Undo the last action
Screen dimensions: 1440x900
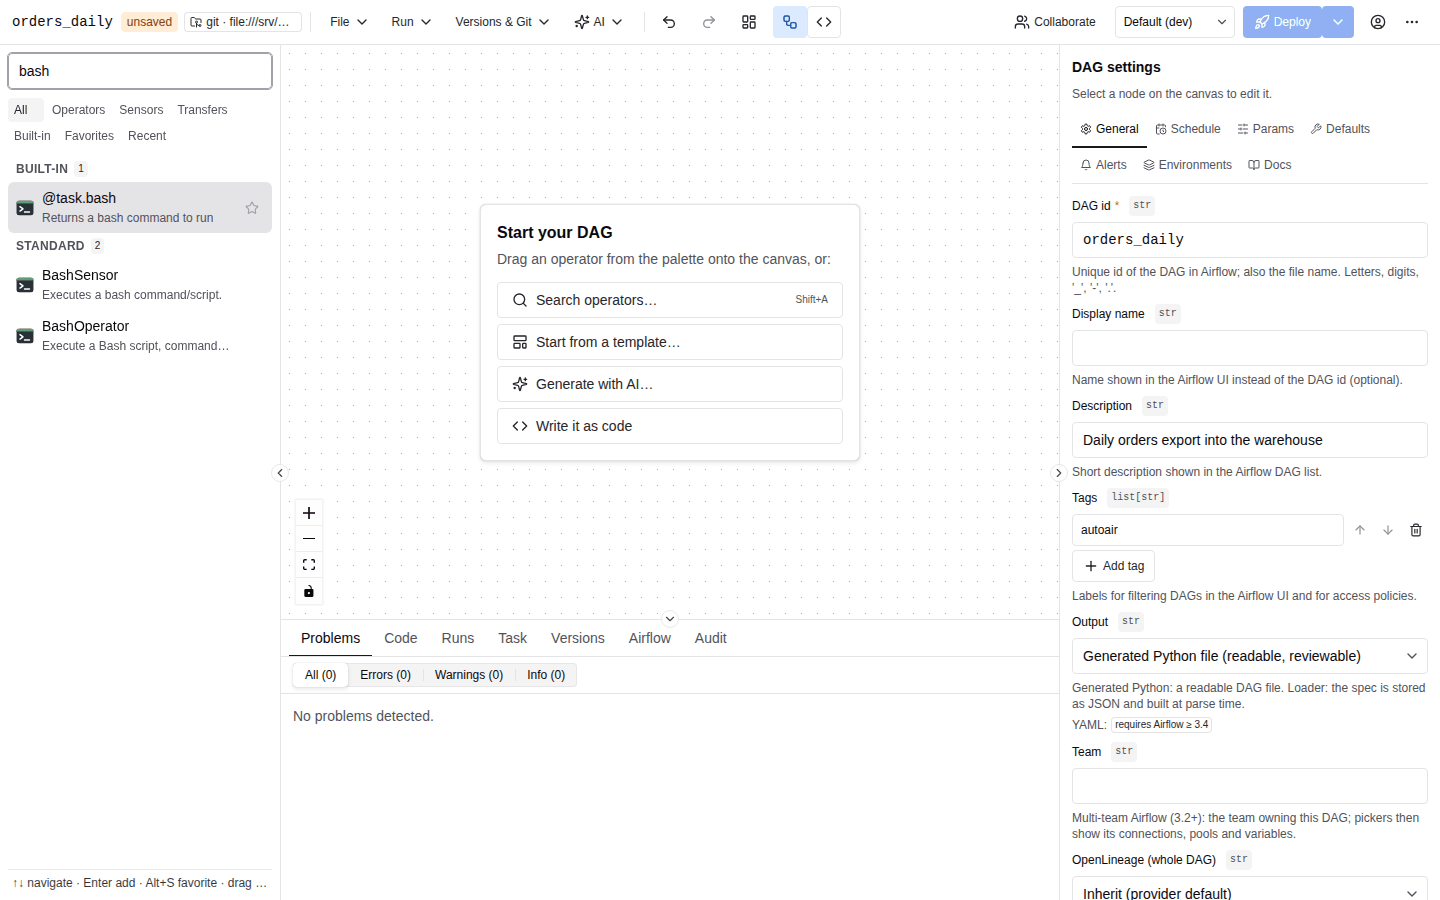pyautogui.click(x=669, y=22)
